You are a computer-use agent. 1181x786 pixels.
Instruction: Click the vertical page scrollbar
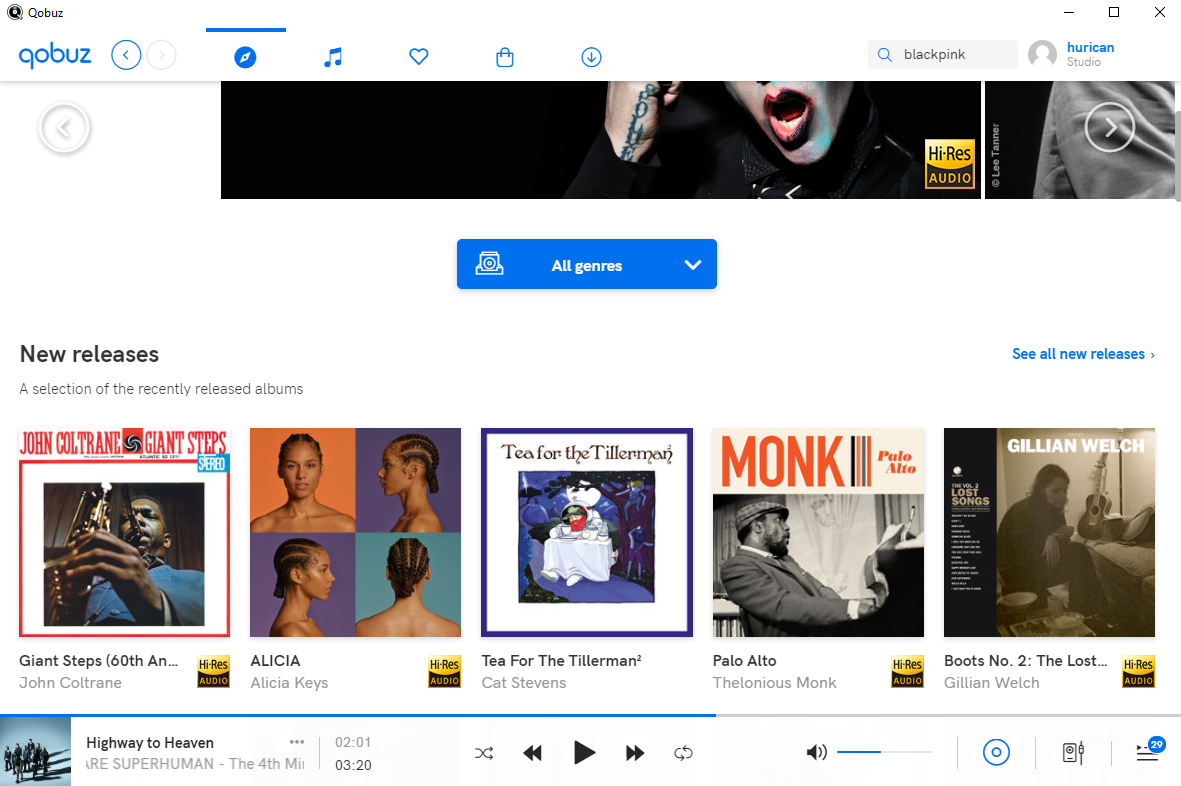[1177, 156]
